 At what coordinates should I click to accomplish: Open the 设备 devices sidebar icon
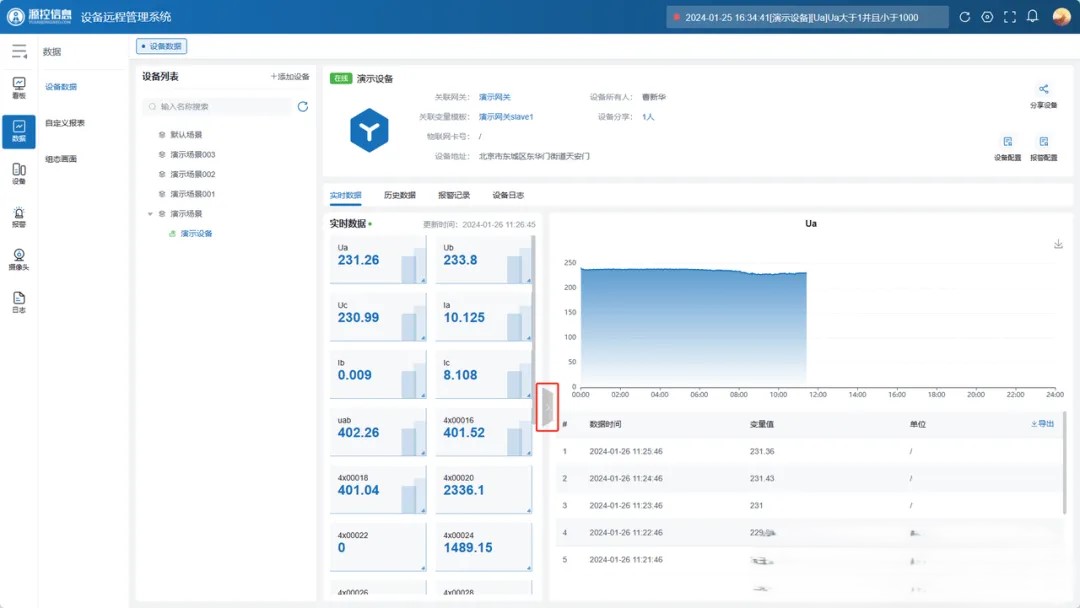[19, 174]
